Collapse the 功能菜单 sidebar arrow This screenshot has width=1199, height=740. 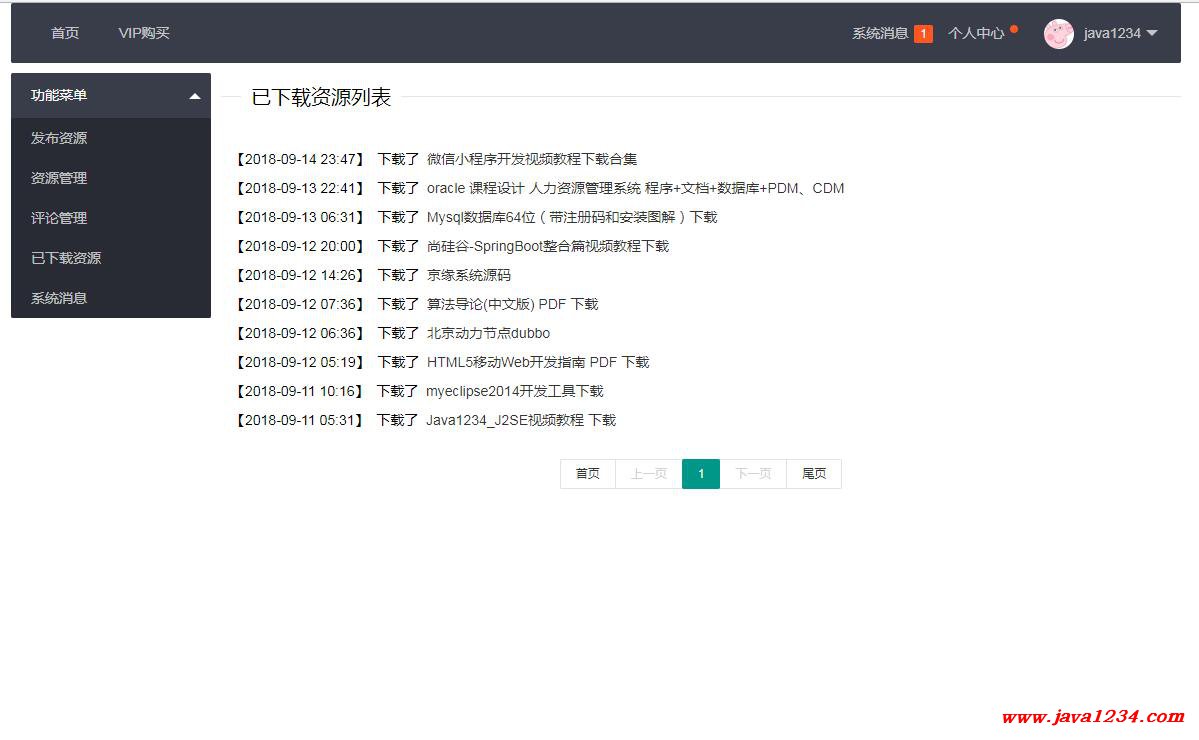tap(195, 96)
